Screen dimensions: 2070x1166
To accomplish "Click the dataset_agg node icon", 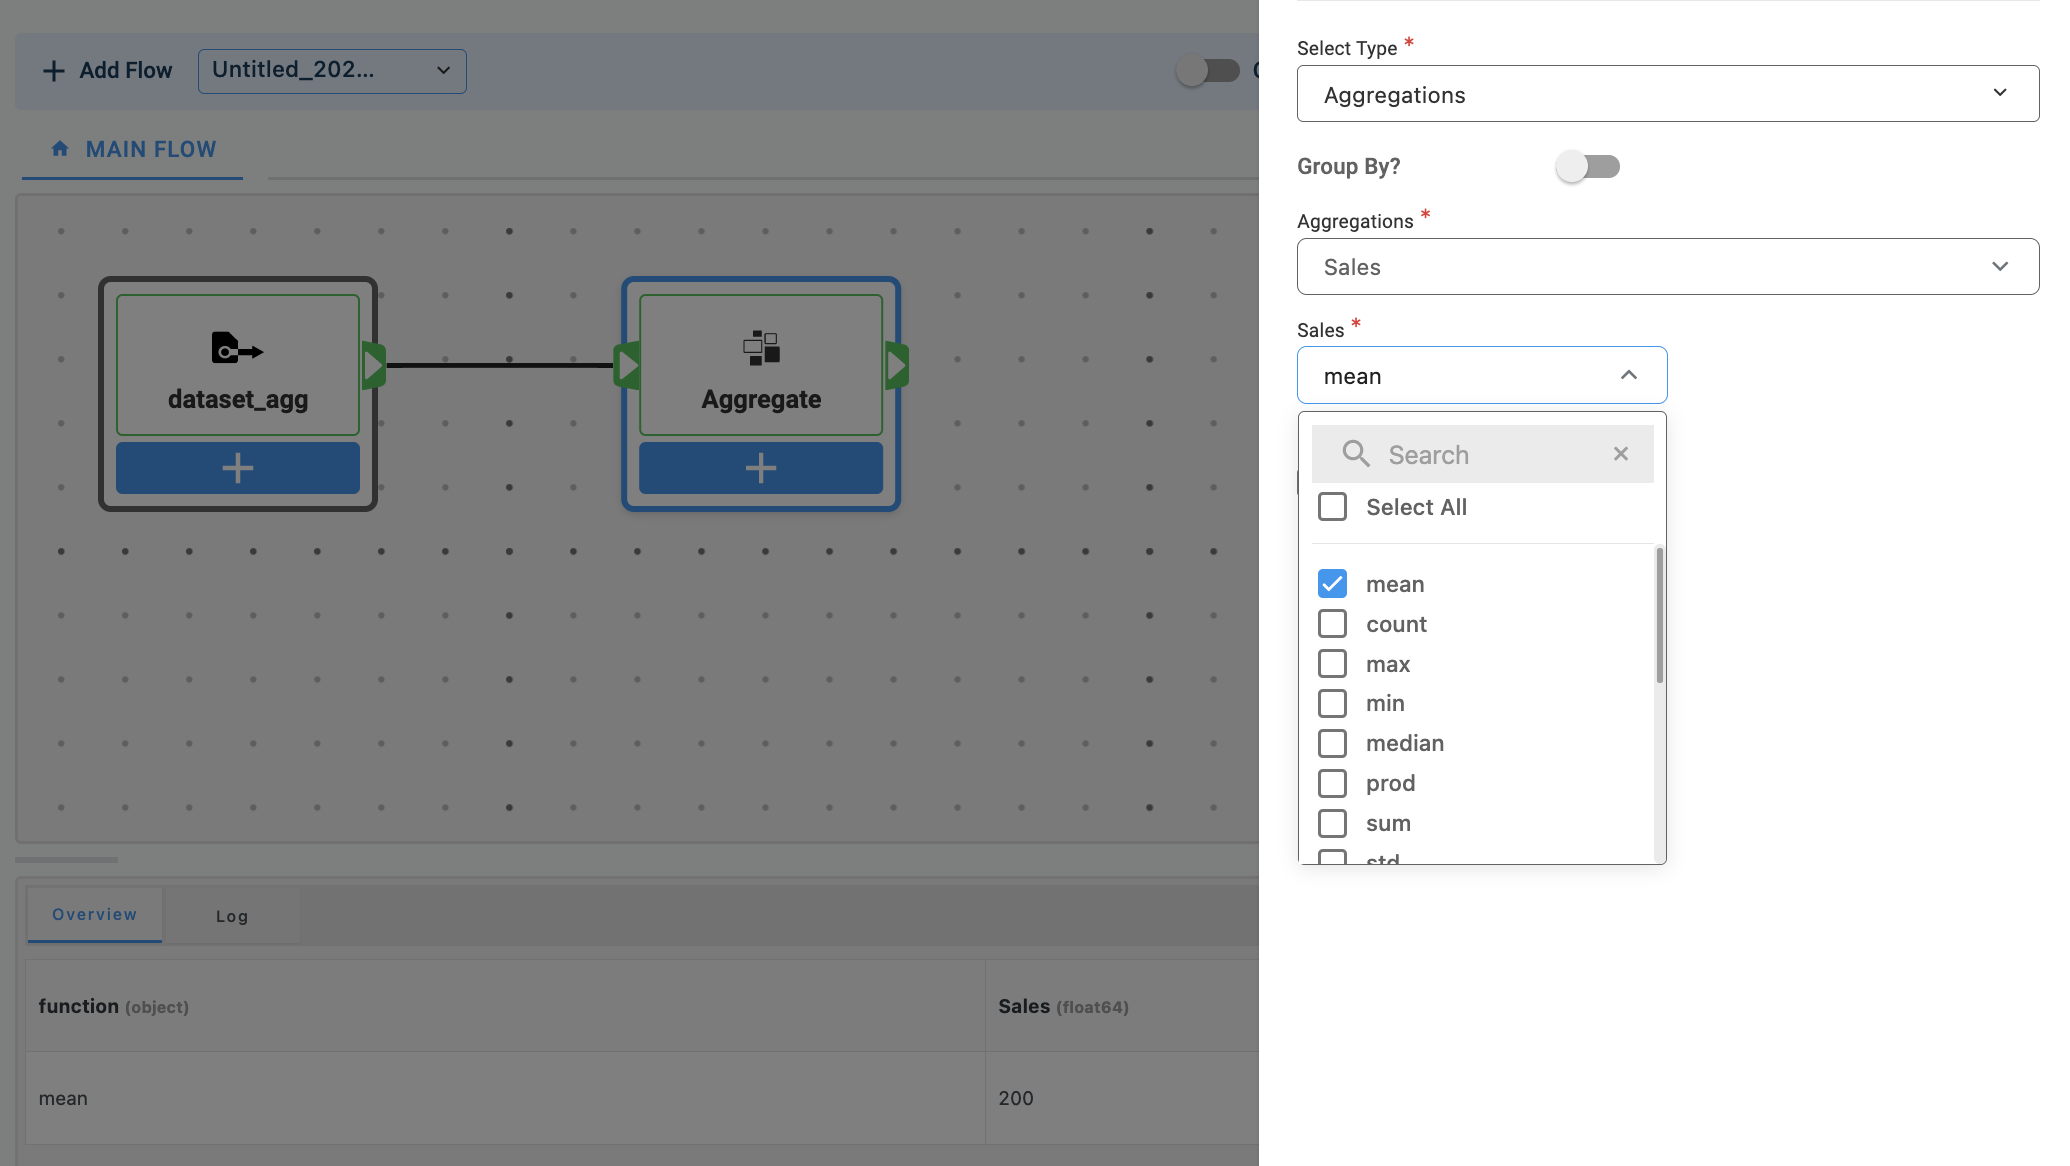I will click(237, 349).
